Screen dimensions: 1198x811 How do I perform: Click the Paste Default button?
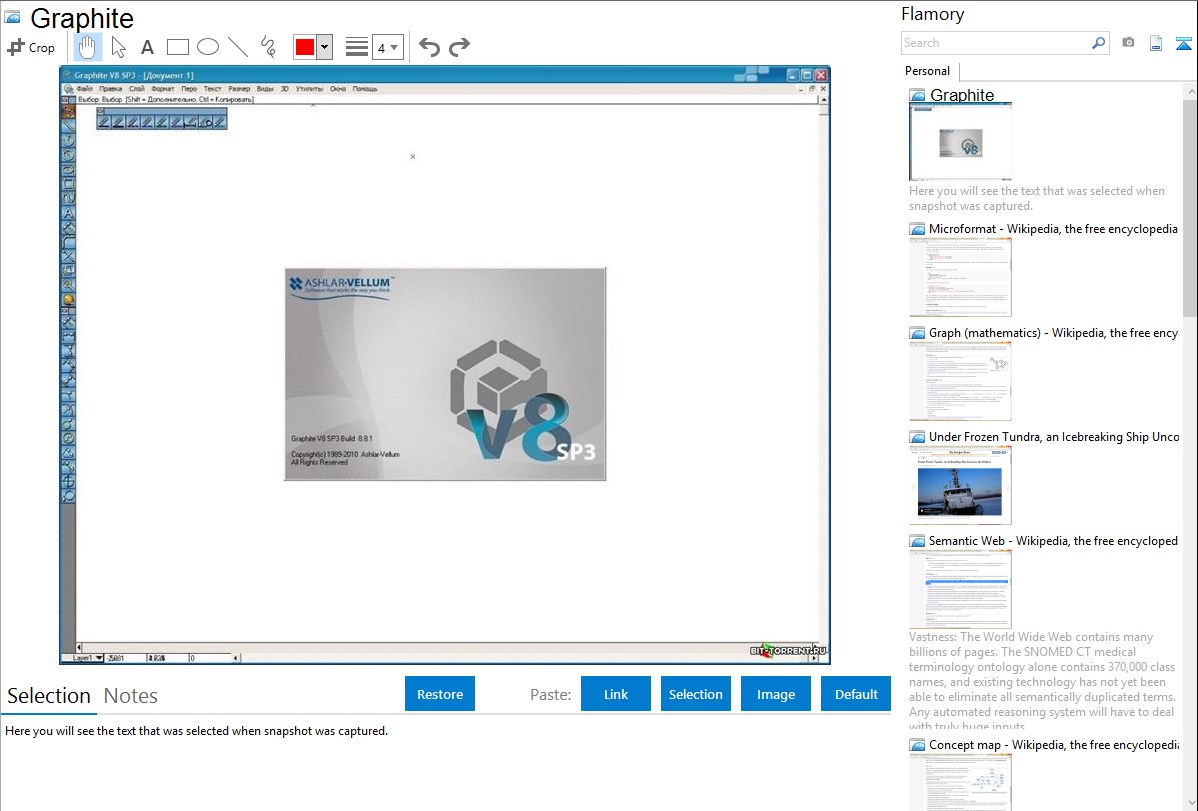(x=856, y=694)
